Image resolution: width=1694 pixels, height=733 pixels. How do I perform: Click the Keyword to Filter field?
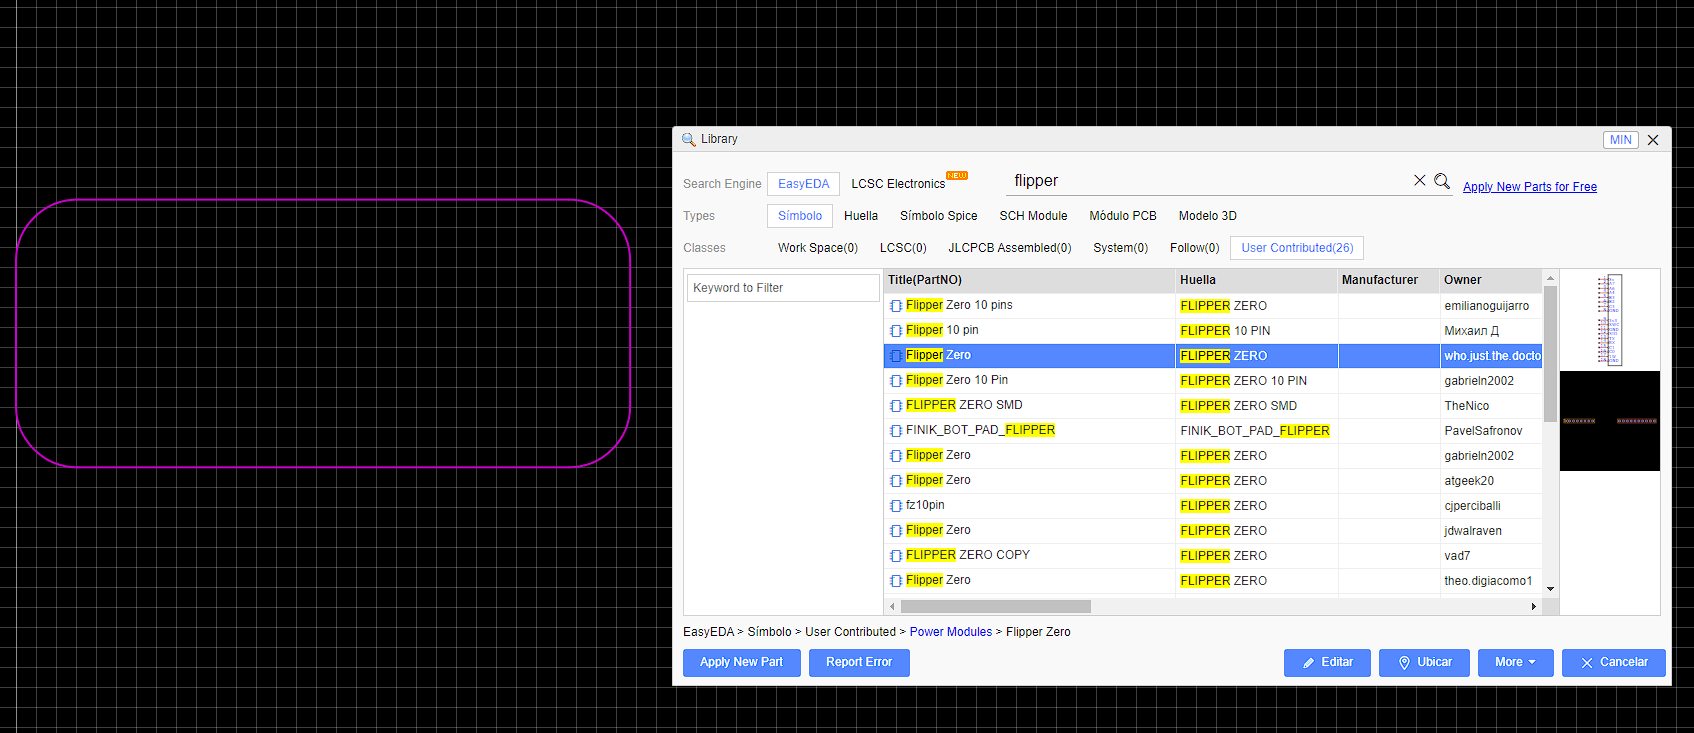pyautogui.click(x=782, y=288)
